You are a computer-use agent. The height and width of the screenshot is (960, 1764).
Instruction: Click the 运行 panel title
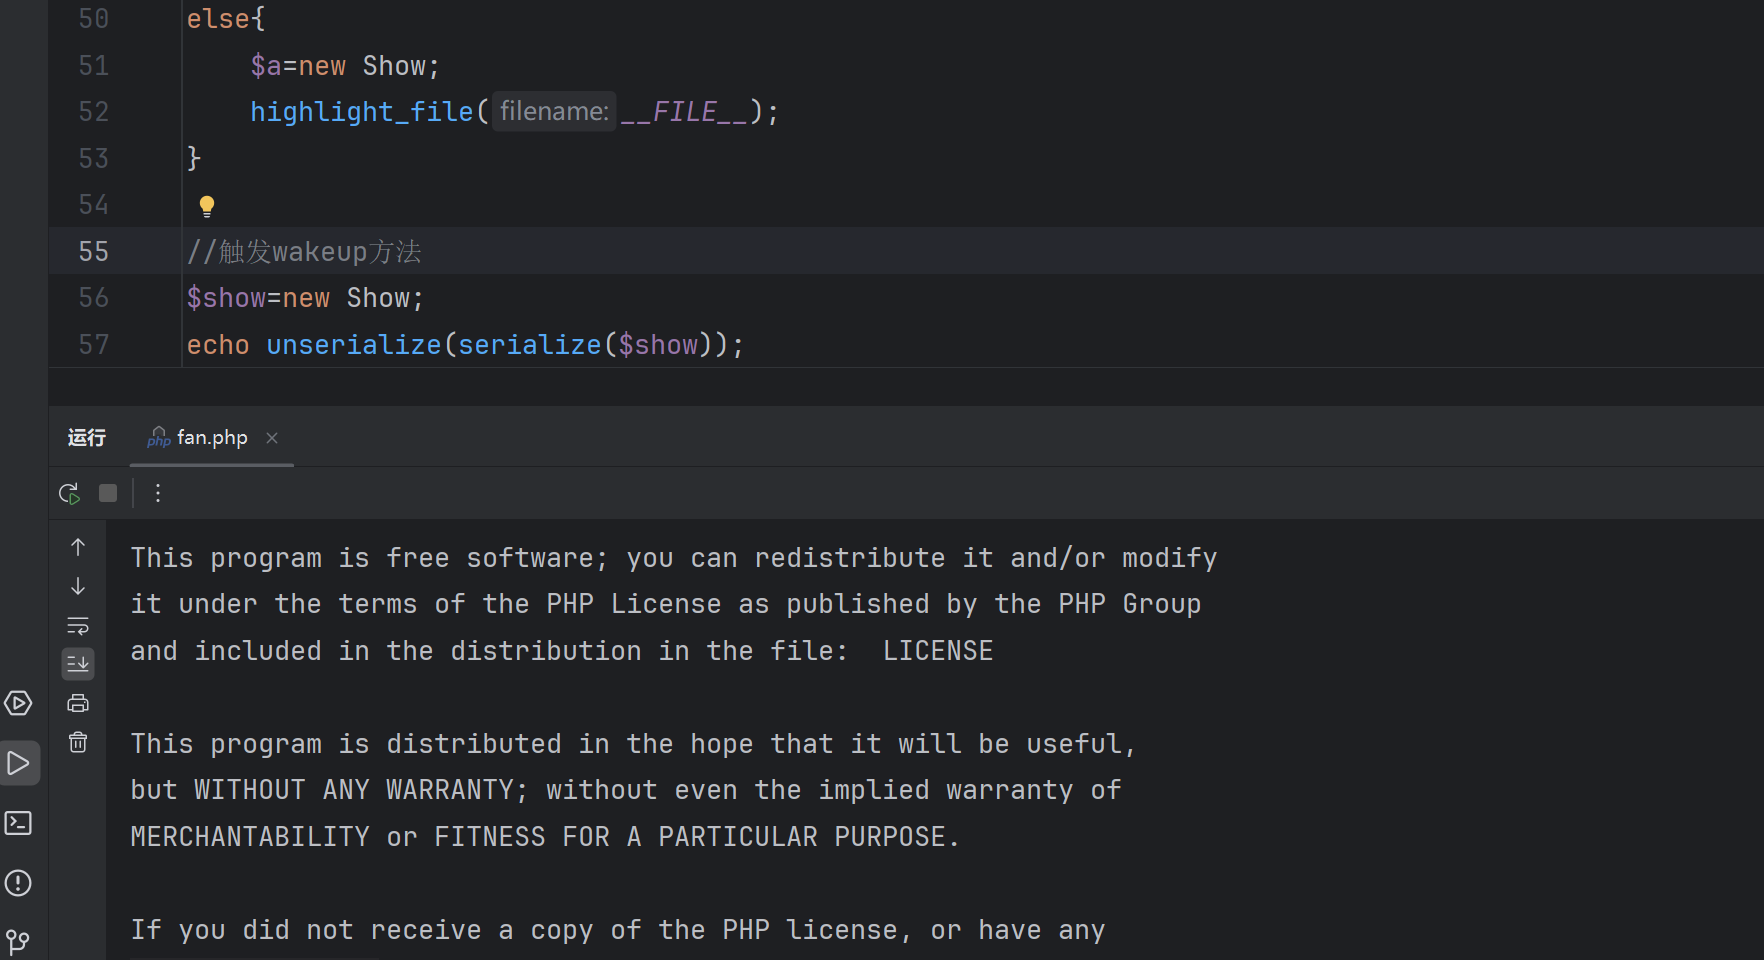(87, 438)
